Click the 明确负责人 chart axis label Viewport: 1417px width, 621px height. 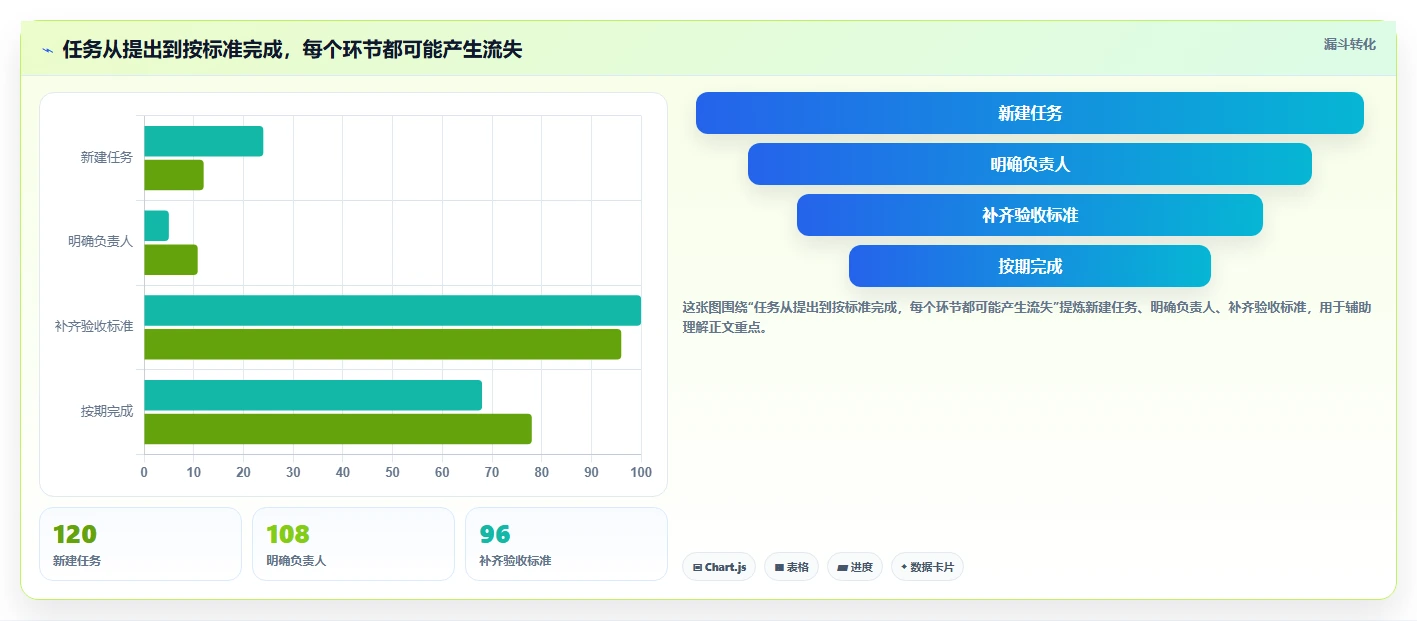click(101, 242)
